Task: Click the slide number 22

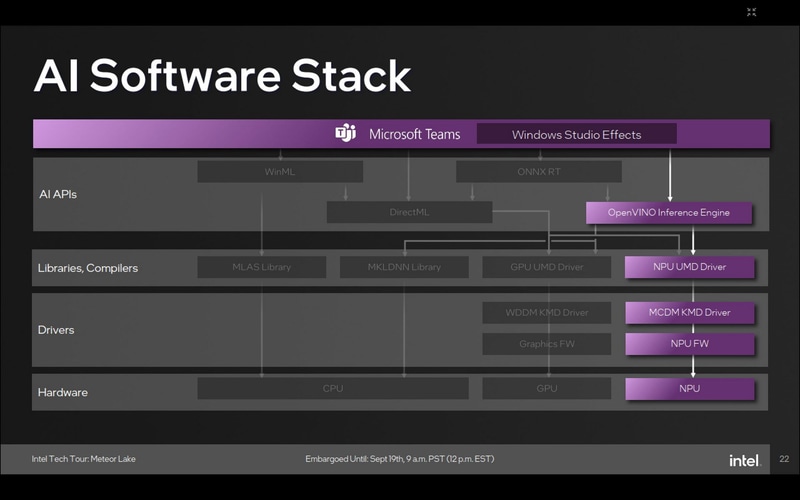Action: 784,459
